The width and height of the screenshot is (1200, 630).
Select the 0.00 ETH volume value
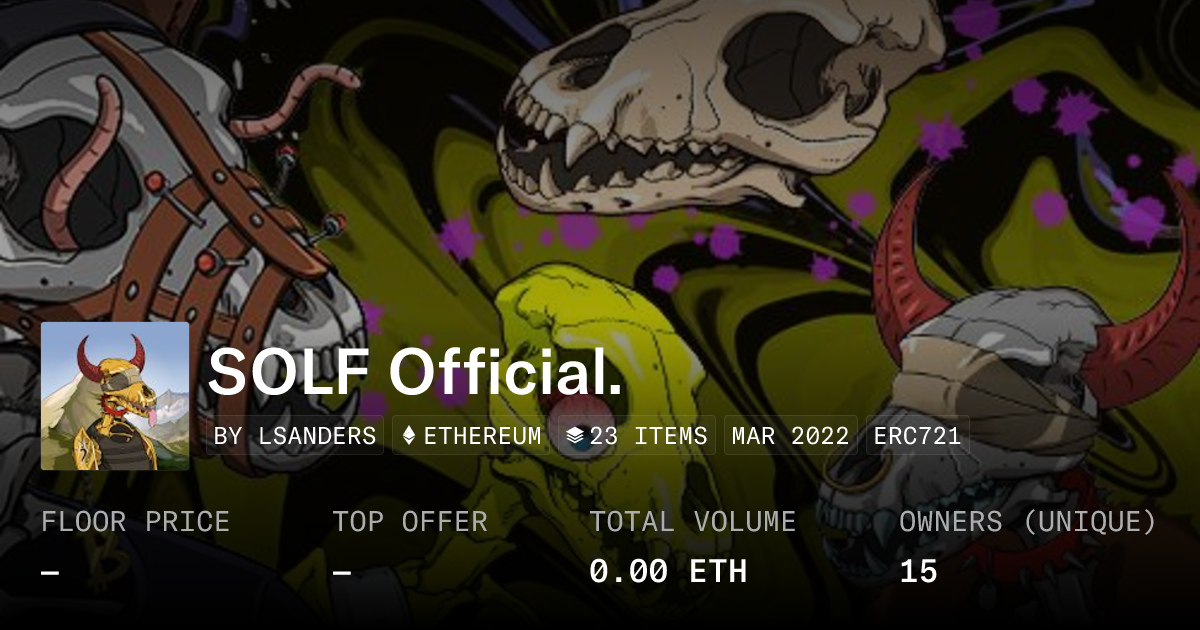point(668,572)
